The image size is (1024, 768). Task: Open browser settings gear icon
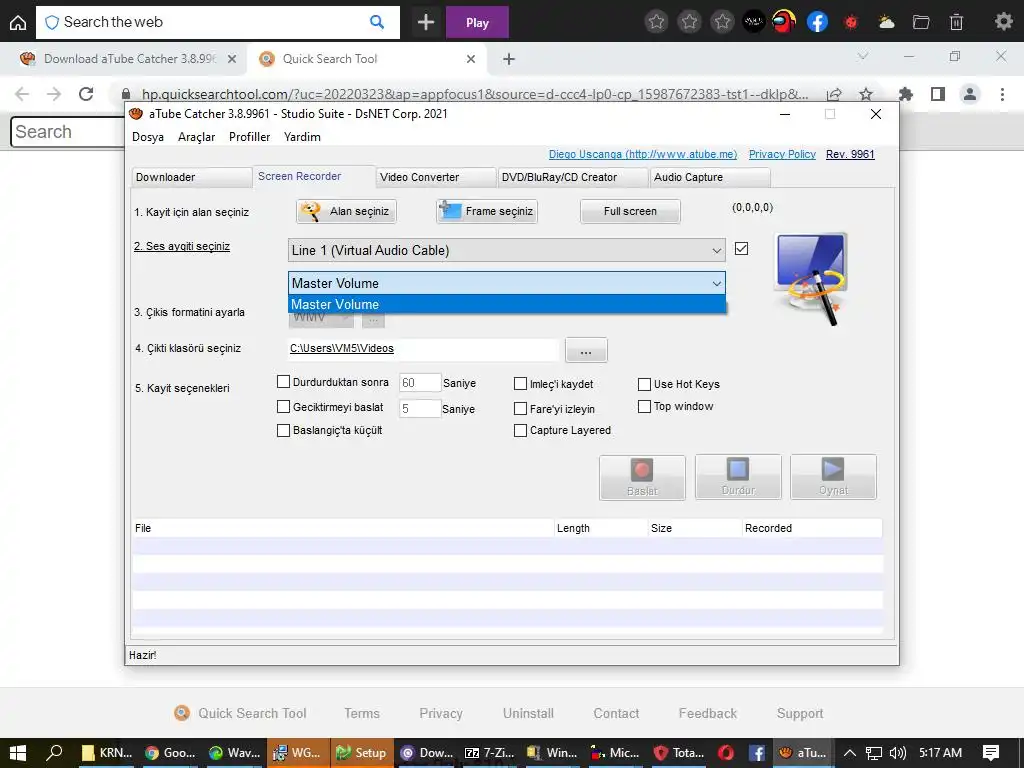(x=1003, y=22)
